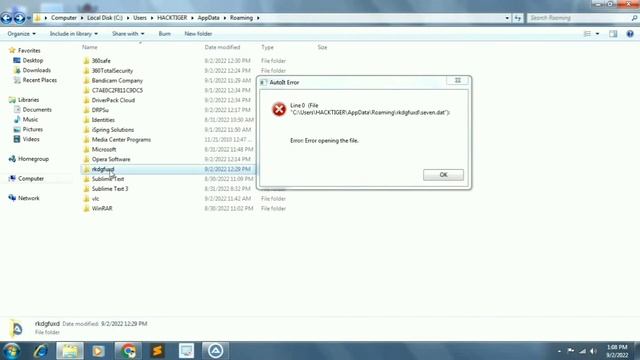Open the Share with menu
Screen dimensions: 640x360
click(128, 34)
